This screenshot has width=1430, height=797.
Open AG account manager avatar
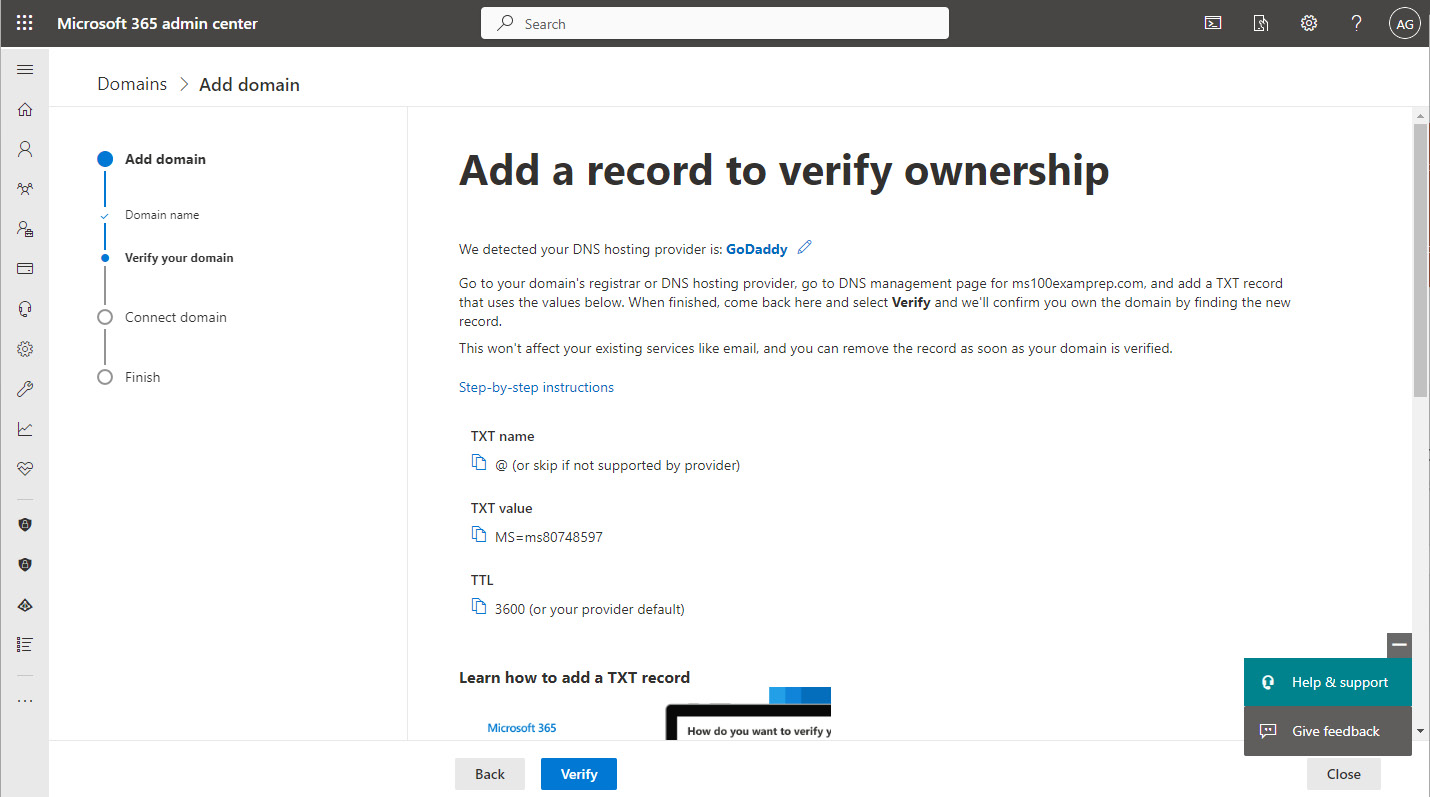point(1405,24)
